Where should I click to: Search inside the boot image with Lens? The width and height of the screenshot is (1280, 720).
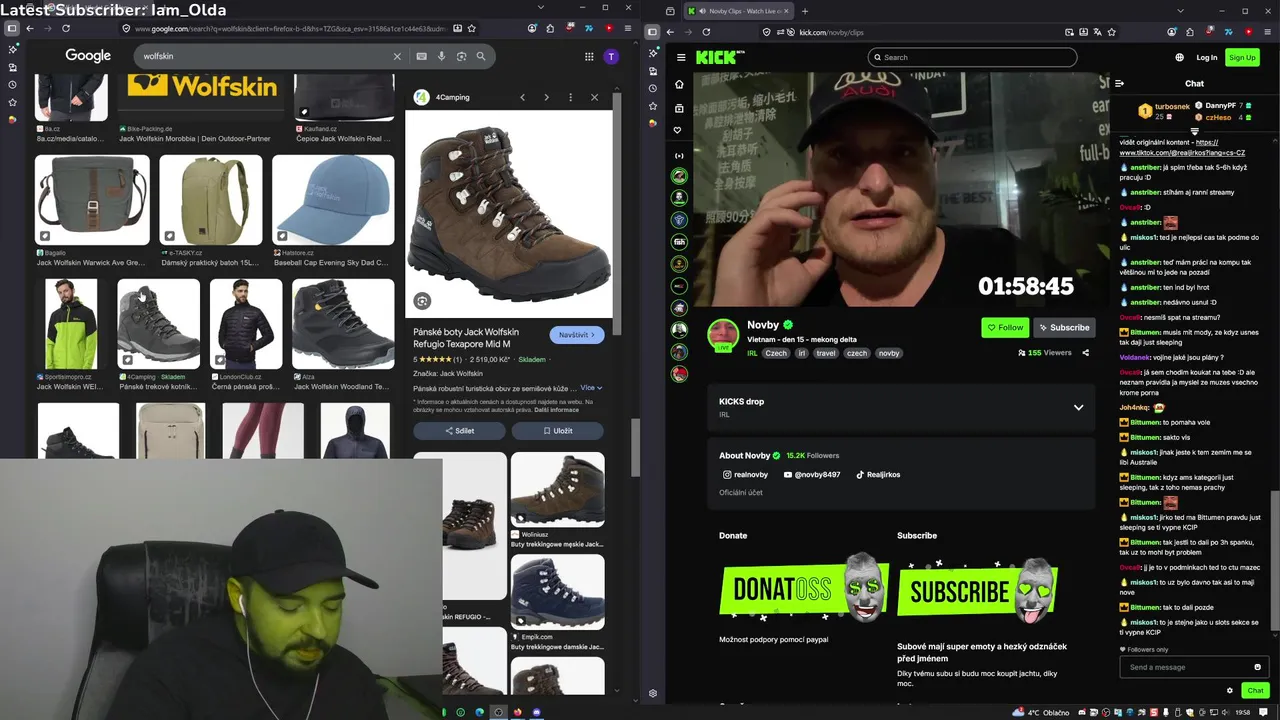click(422, 301)
